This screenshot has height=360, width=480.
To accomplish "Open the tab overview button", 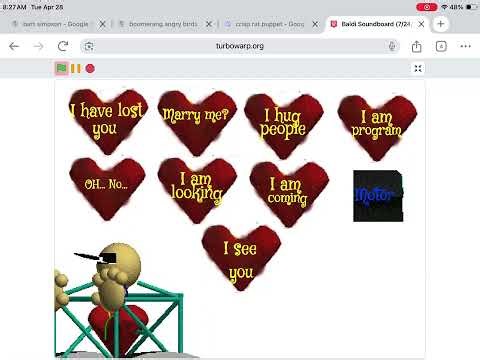I will [x=441, y=46].
